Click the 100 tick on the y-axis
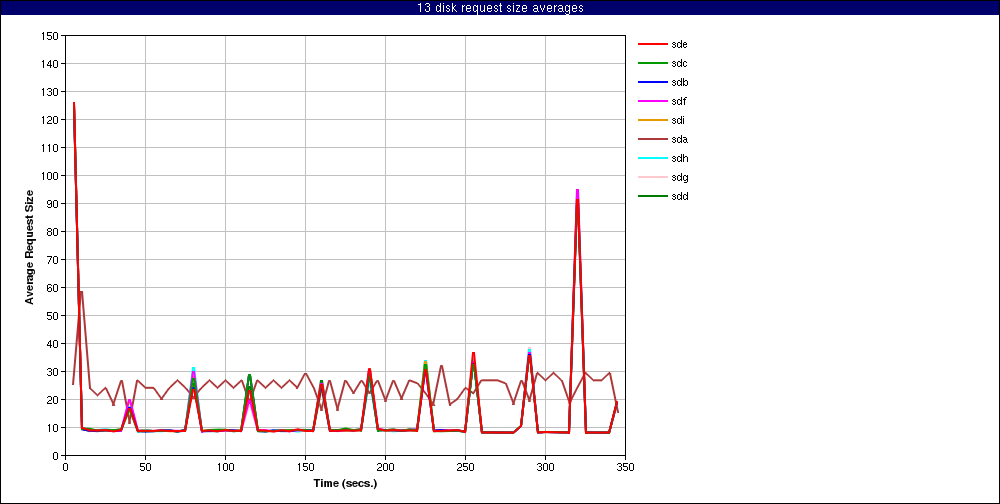 point(50,175)
